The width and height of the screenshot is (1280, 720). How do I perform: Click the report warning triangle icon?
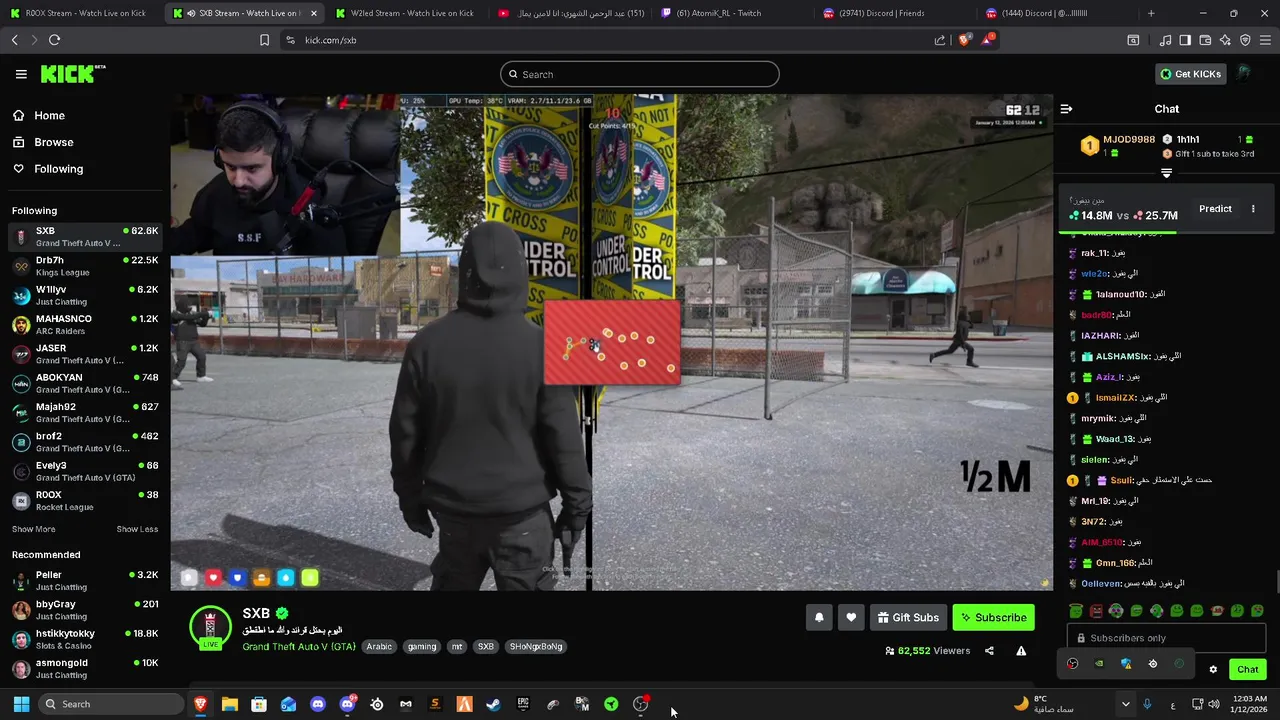[1021, 651]
